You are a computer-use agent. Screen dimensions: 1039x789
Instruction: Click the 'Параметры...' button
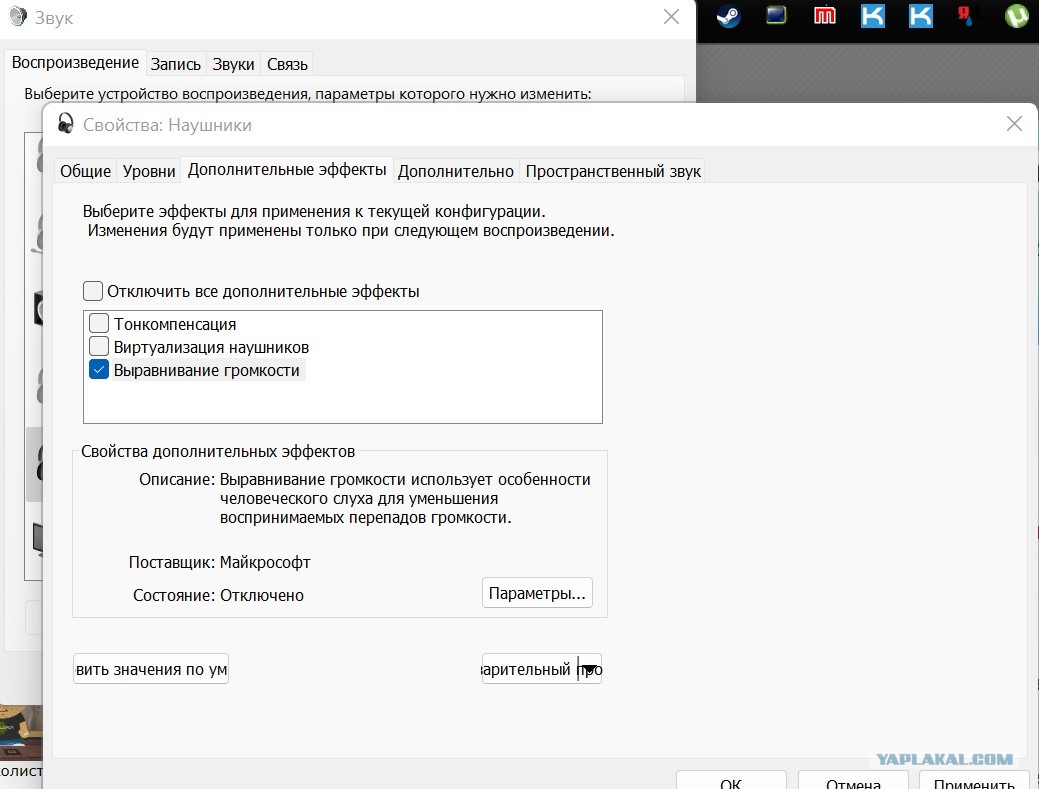click(537, 593)
